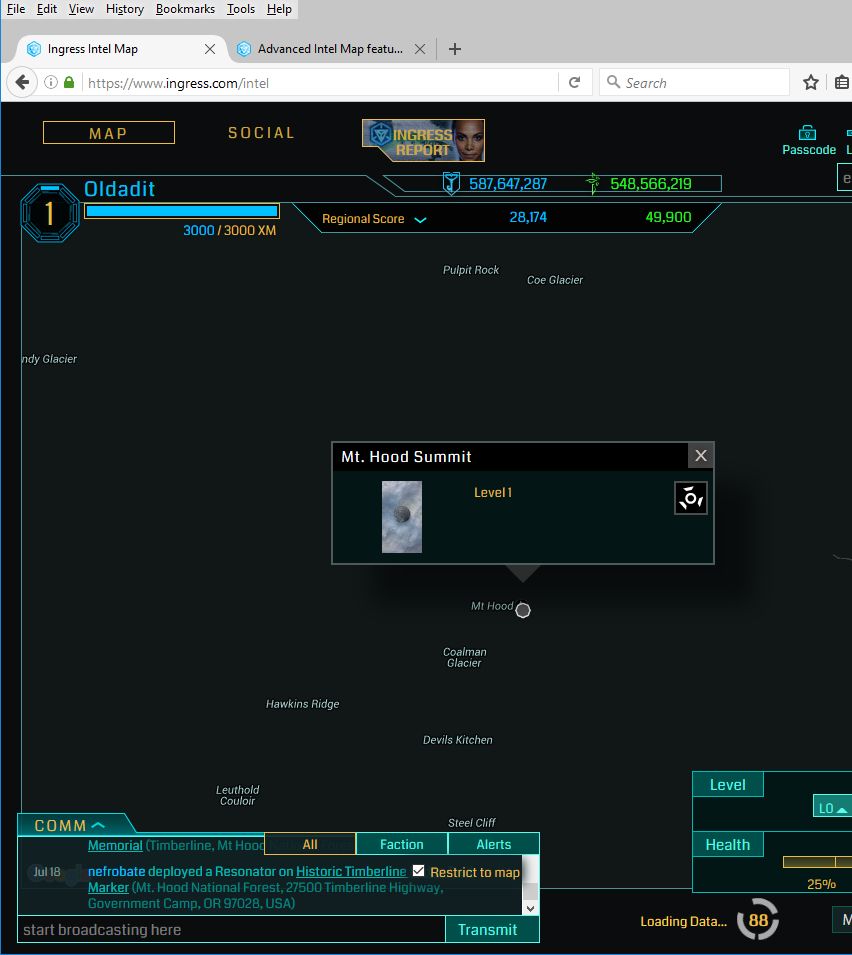The width and height of the screenshot is (852, 955).
Task: Click the agent Level 1 octagon badge
Action: [x=49, y=213]
